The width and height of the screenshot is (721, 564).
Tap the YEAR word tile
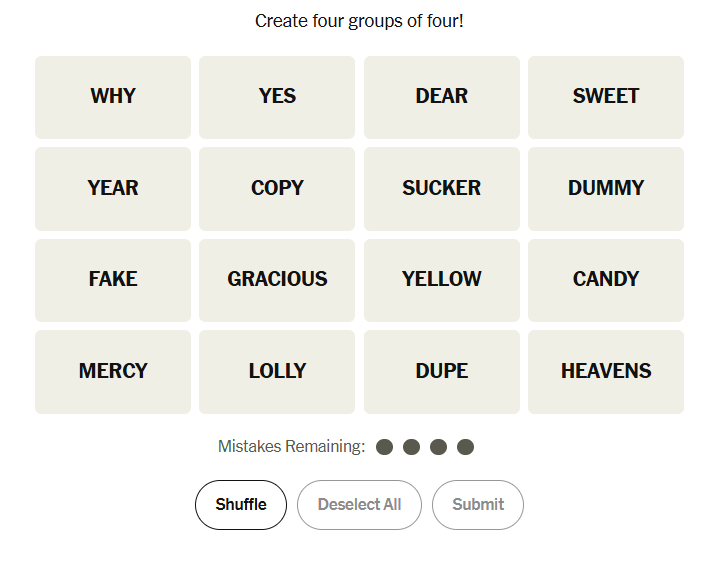click(x=113, y=188)
